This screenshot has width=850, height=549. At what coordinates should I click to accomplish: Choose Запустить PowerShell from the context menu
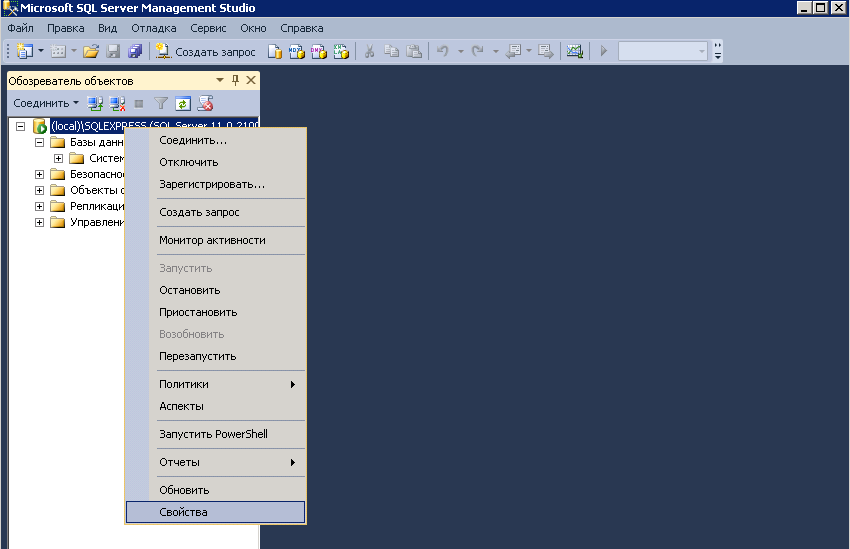click(216, 434)
